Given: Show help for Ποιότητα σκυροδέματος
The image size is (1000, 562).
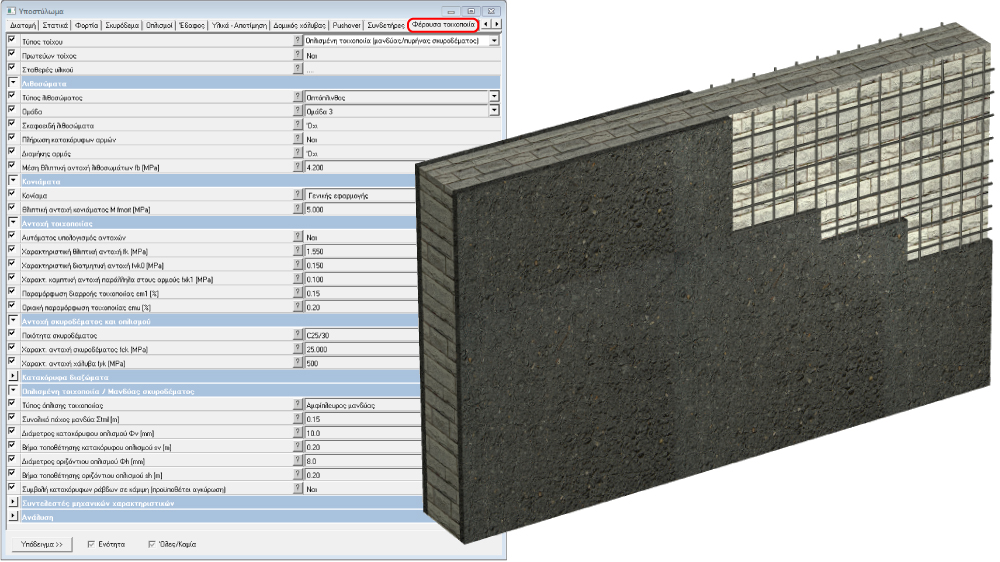Looking at the screenshot, I should pos(298,336).
